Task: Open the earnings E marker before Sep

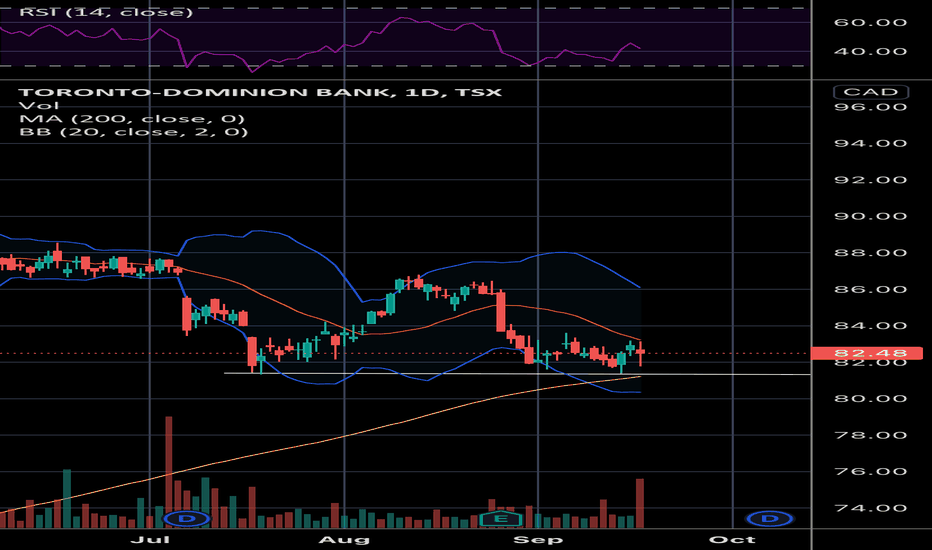Action: point(500,518)
